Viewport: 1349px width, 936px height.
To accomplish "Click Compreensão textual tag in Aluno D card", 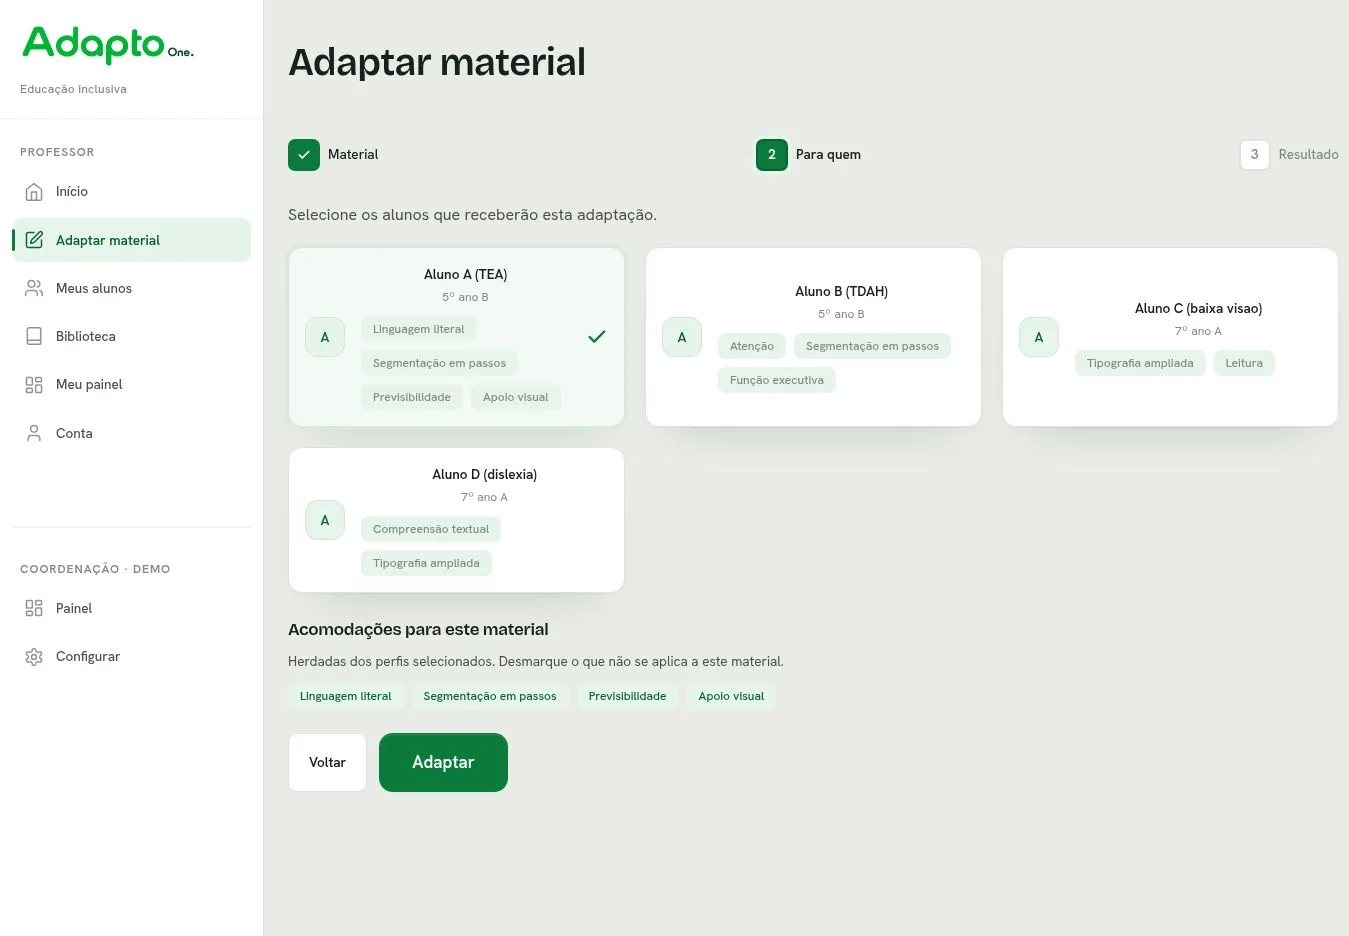I will [x=431, y=529].
